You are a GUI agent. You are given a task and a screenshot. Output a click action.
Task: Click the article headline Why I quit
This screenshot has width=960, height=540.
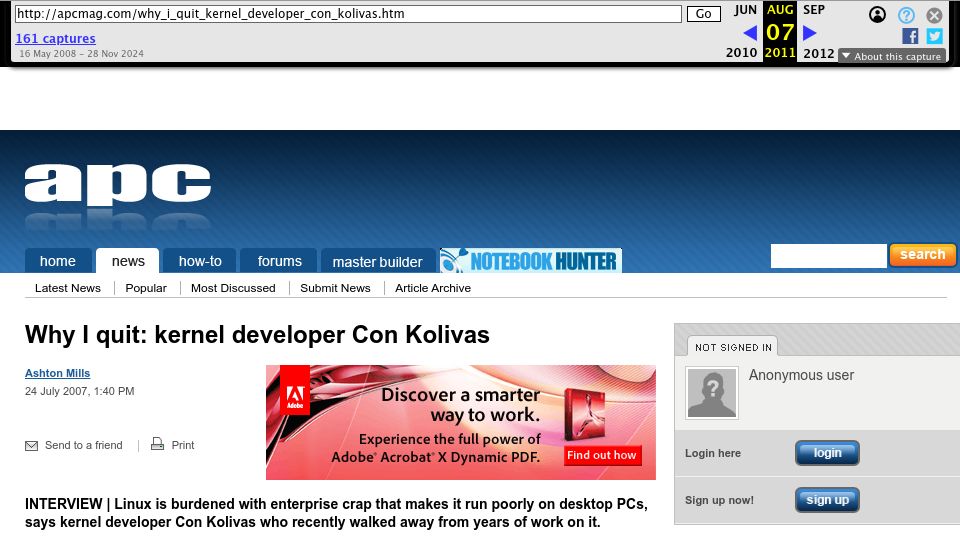pyautogui.click(x=257, y=335)
